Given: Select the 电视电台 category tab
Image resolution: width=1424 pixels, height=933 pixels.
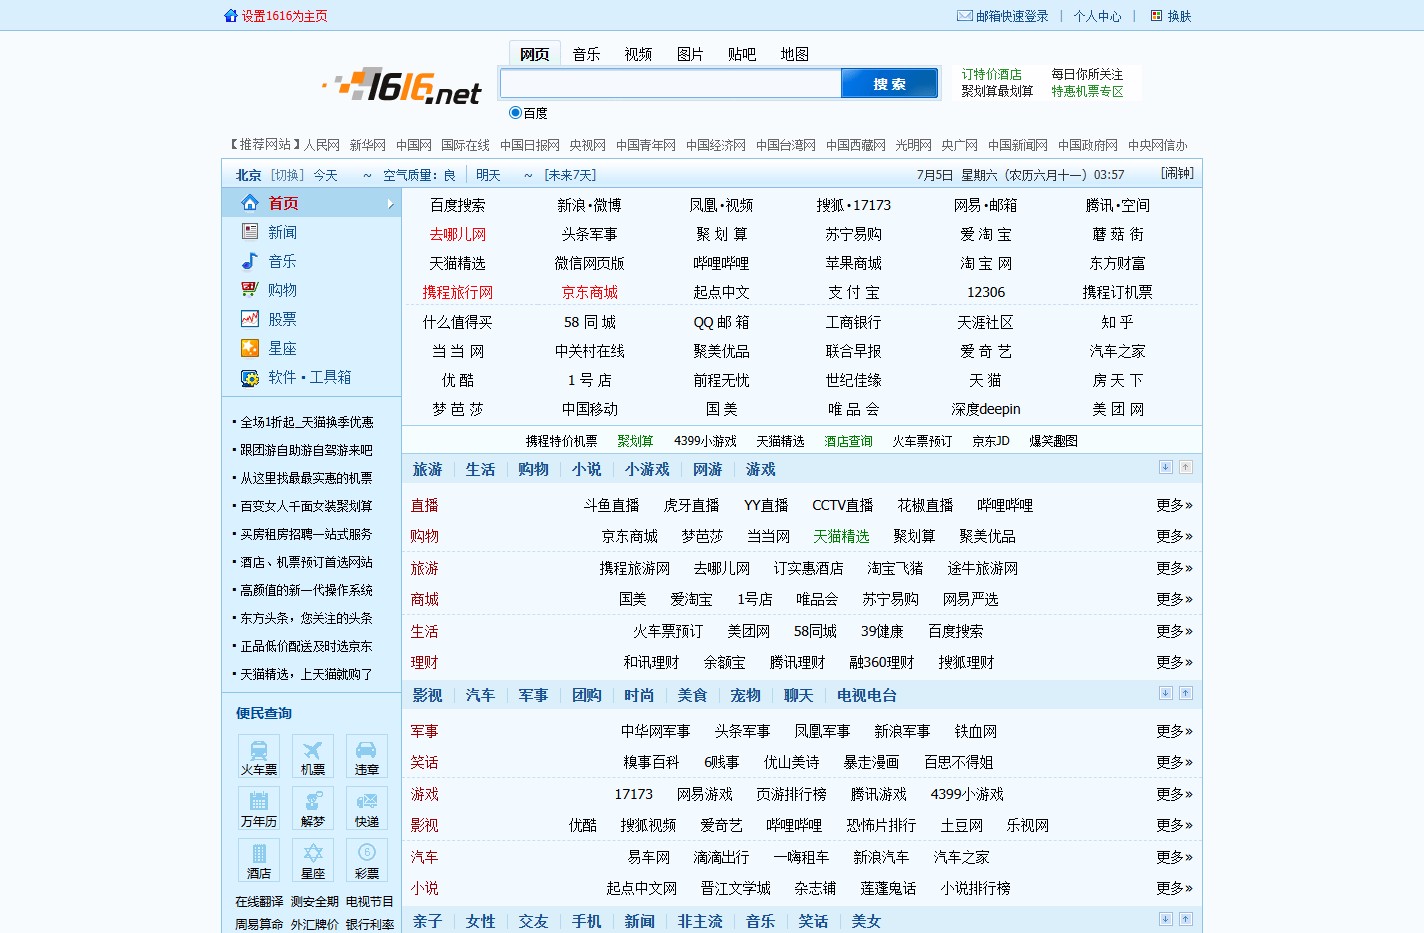Looking at the screenshot, I should point(867,695).
